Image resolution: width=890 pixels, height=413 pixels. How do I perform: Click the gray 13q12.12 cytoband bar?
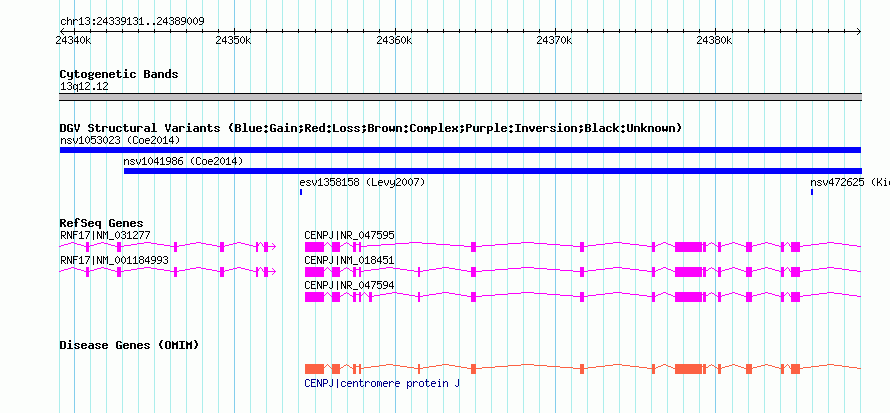(x=460, y=97)
